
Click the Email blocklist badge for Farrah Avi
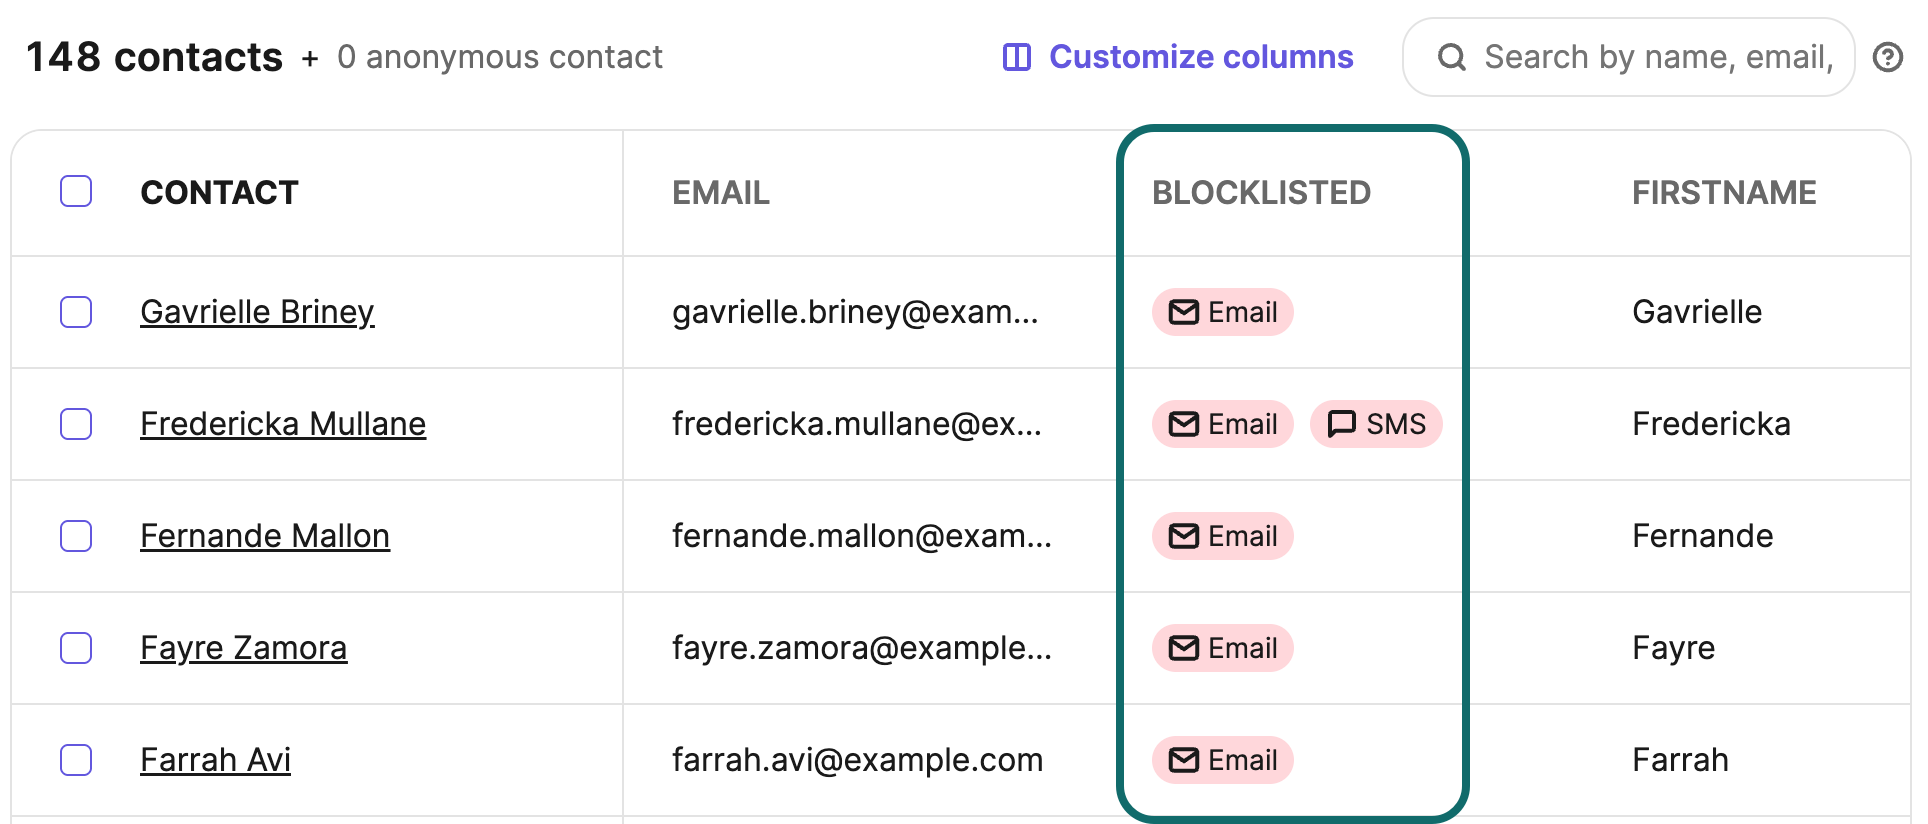pyautogui.click(x=1222, y=760)
